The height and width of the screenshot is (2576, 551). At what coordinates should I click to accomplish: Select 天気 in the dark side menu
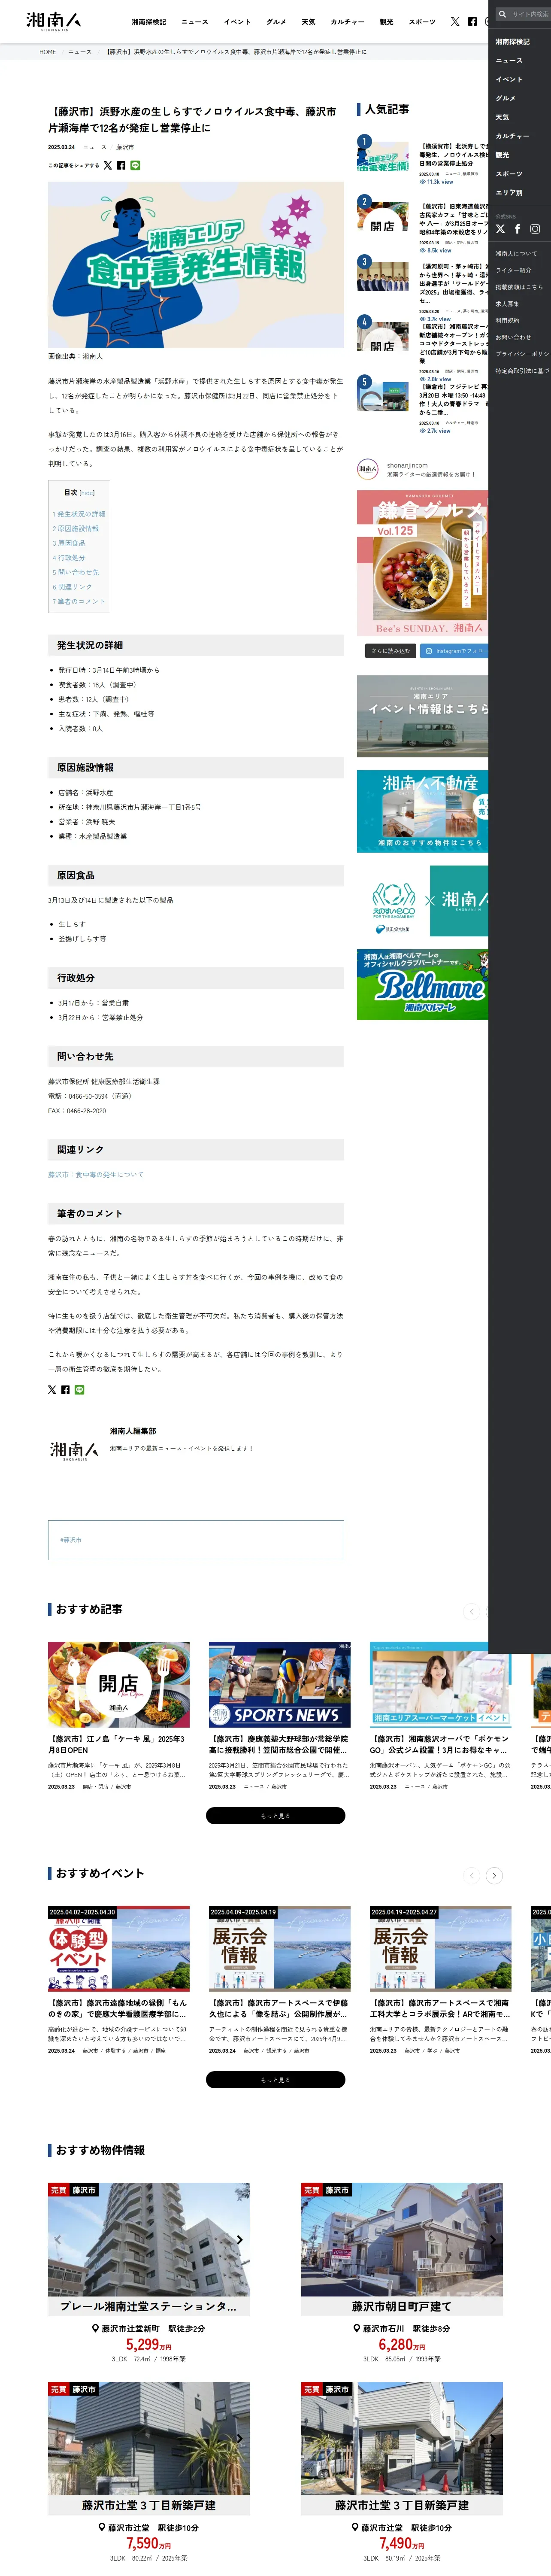502,117
